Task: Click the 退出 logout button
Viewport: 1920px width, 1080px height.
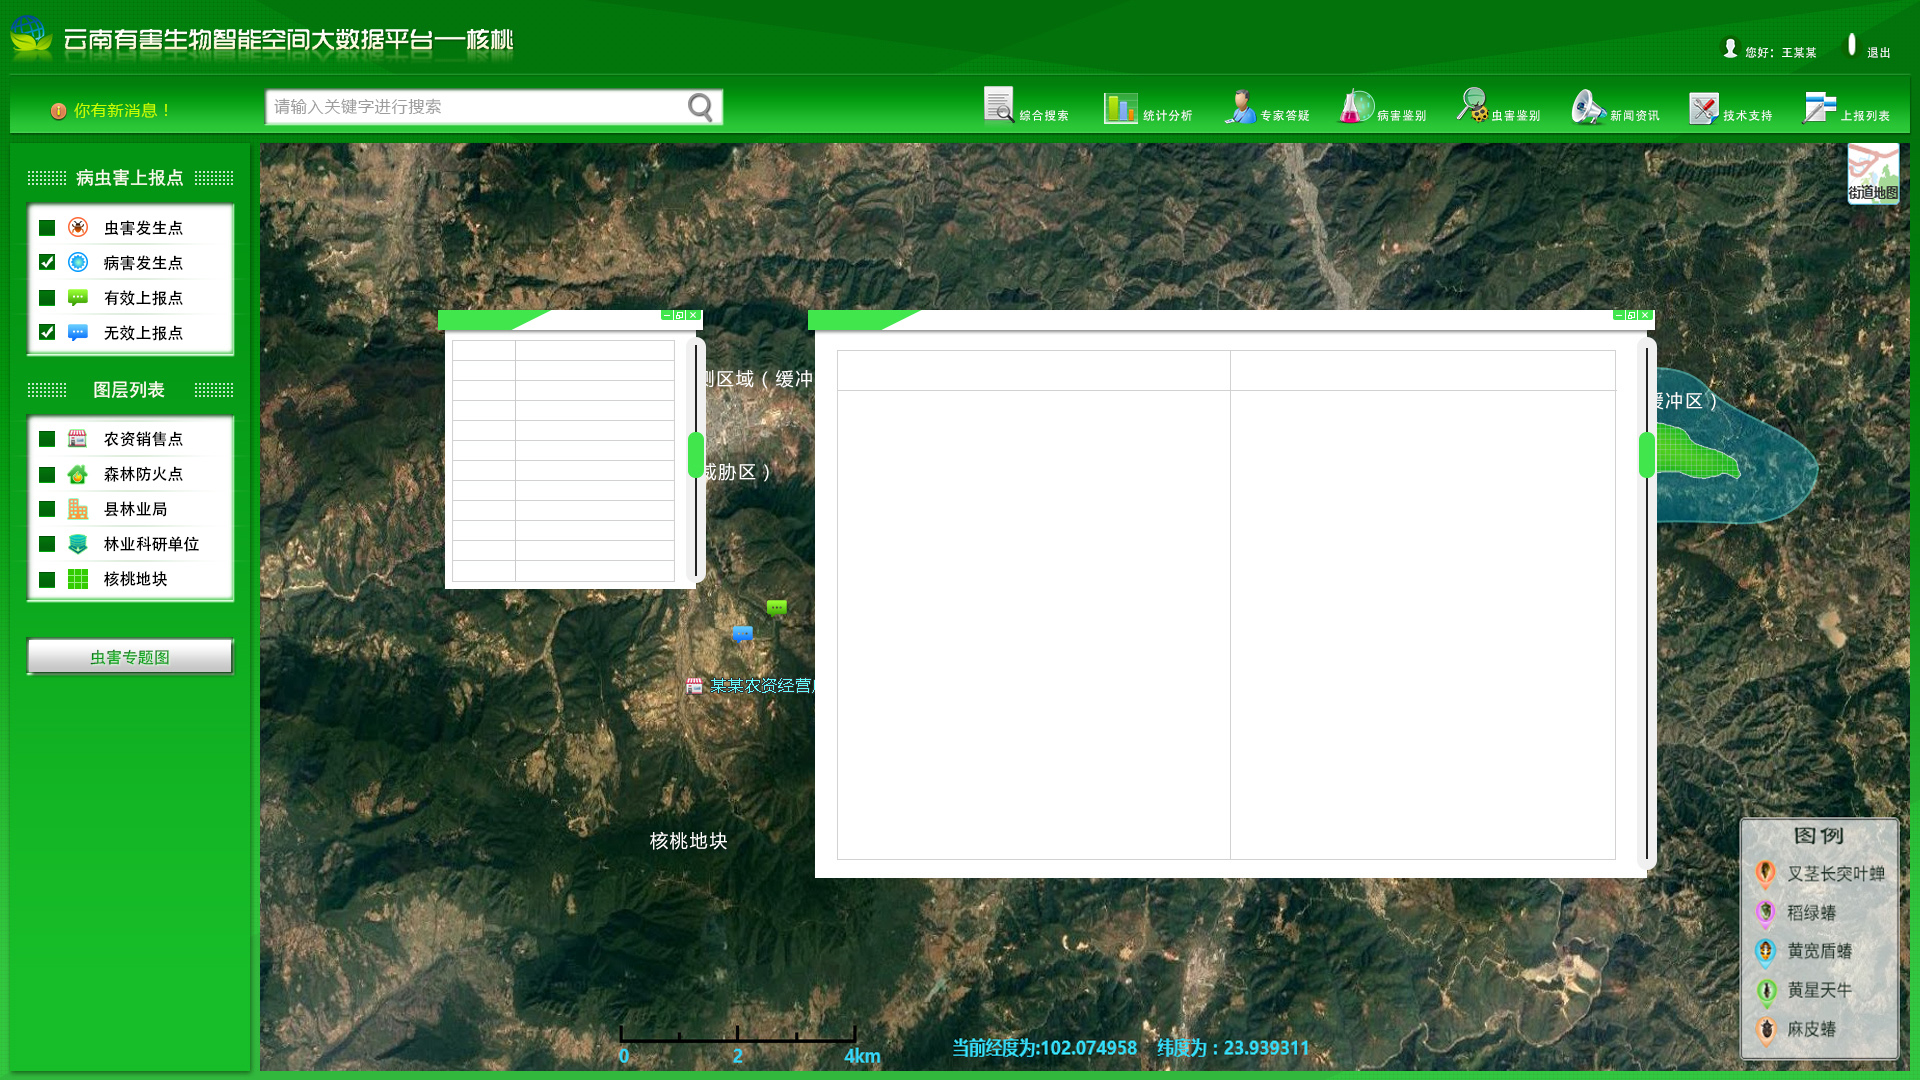Action: tap(1867, 48)
